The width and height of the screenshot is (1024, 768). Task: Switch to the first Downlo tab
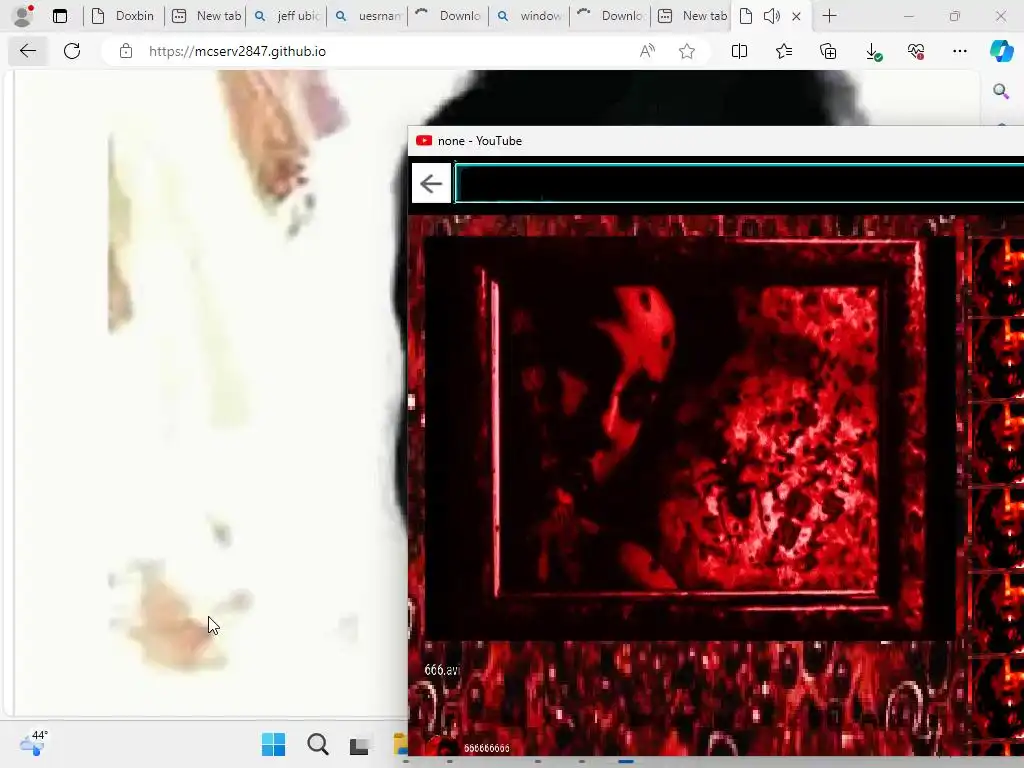coord(449,16)
